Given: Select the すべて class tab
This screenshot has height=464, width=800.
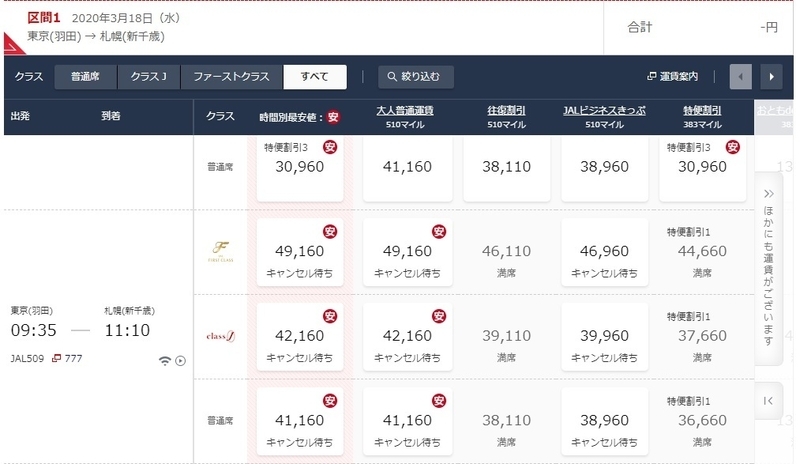Looking at the screenshot, I should point(315,77).
